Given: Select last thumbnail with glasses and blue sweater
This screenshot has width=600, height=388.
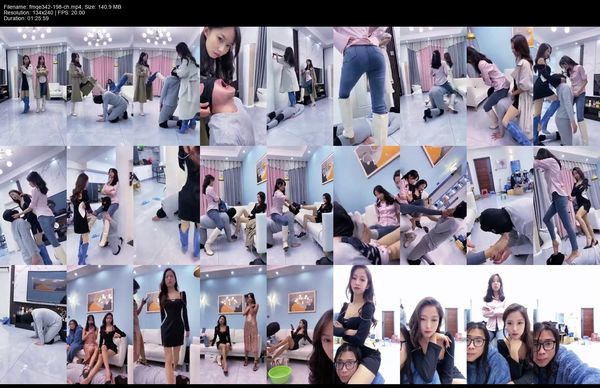Looking at the screenshot, I should (x=567, y=324).
